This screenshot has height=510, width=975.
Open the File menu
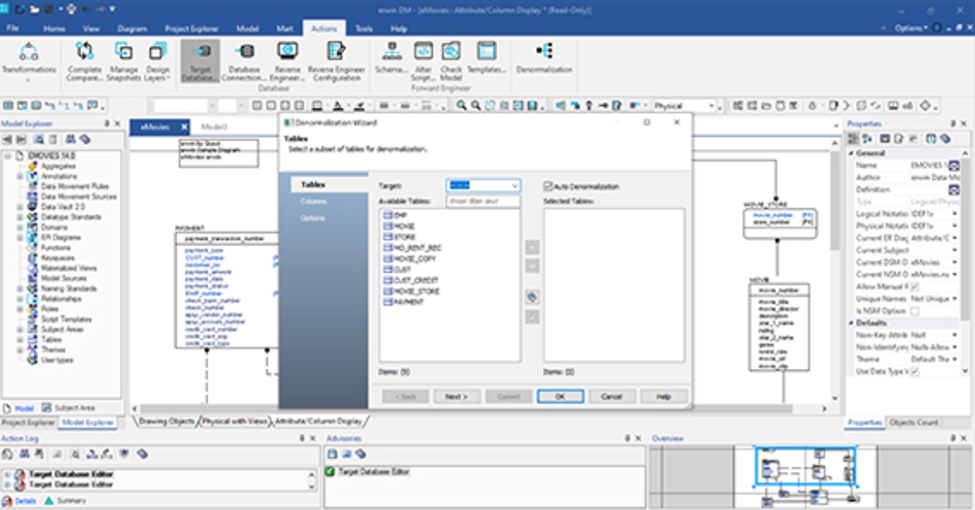[x=13, y=29]
